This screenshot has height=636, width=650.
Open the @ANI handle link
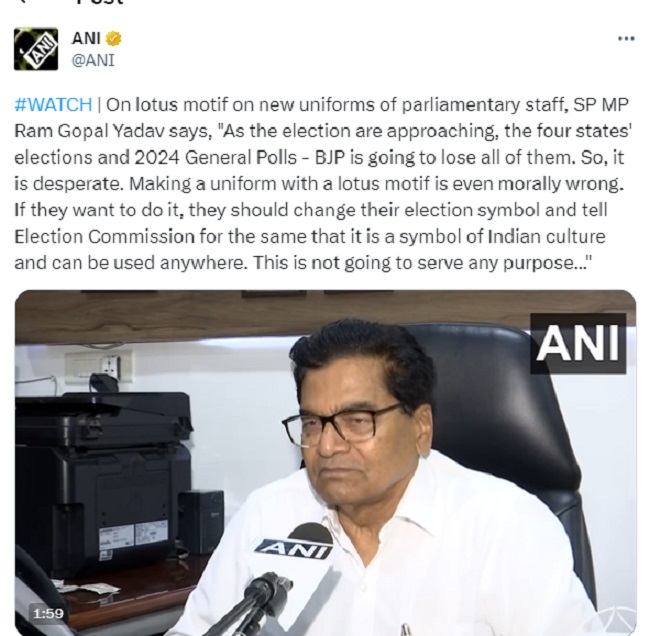[93, 59]
